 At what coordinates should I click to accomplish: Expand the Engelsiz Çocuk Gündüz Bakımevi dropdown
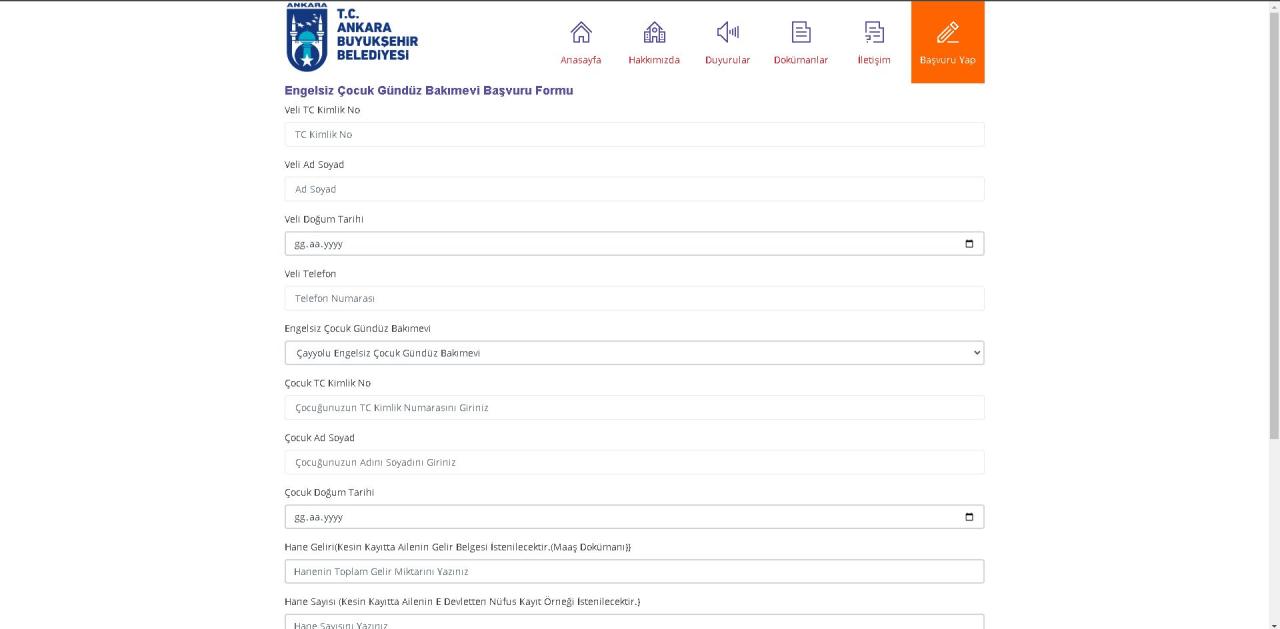click(634, 353)
